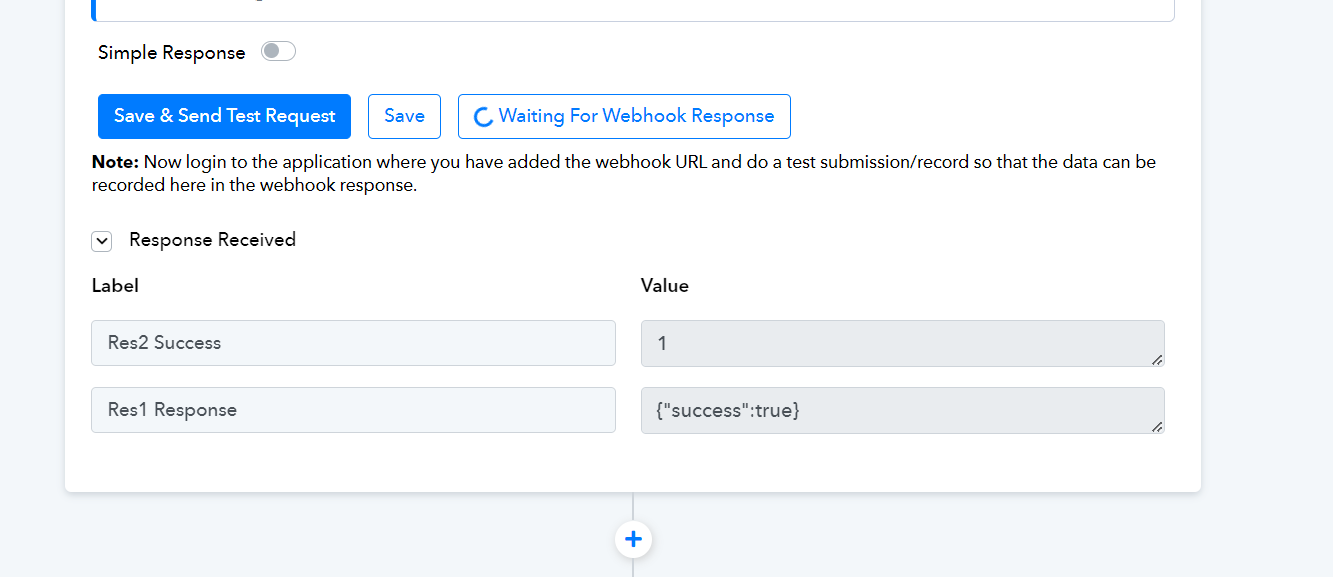Click resize grip on the value "1" box
This screenshot has height=577, width=1333.
click(1156, 359)
